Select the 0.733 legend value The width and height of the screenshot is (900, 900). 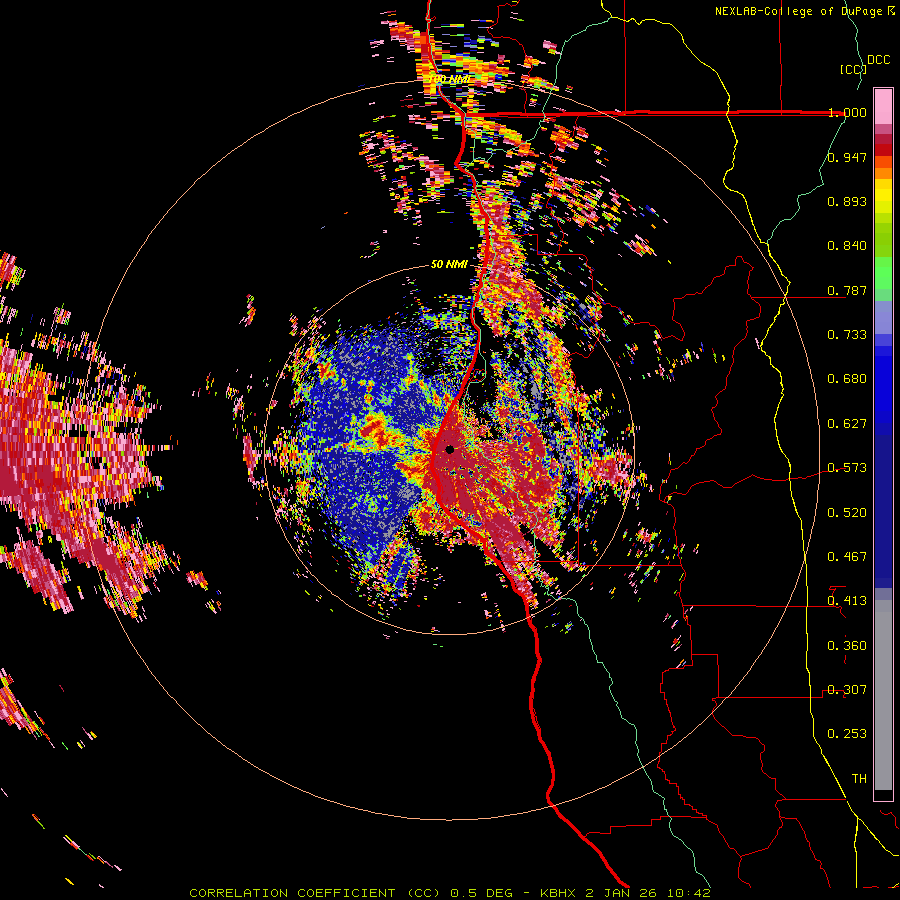847,334
